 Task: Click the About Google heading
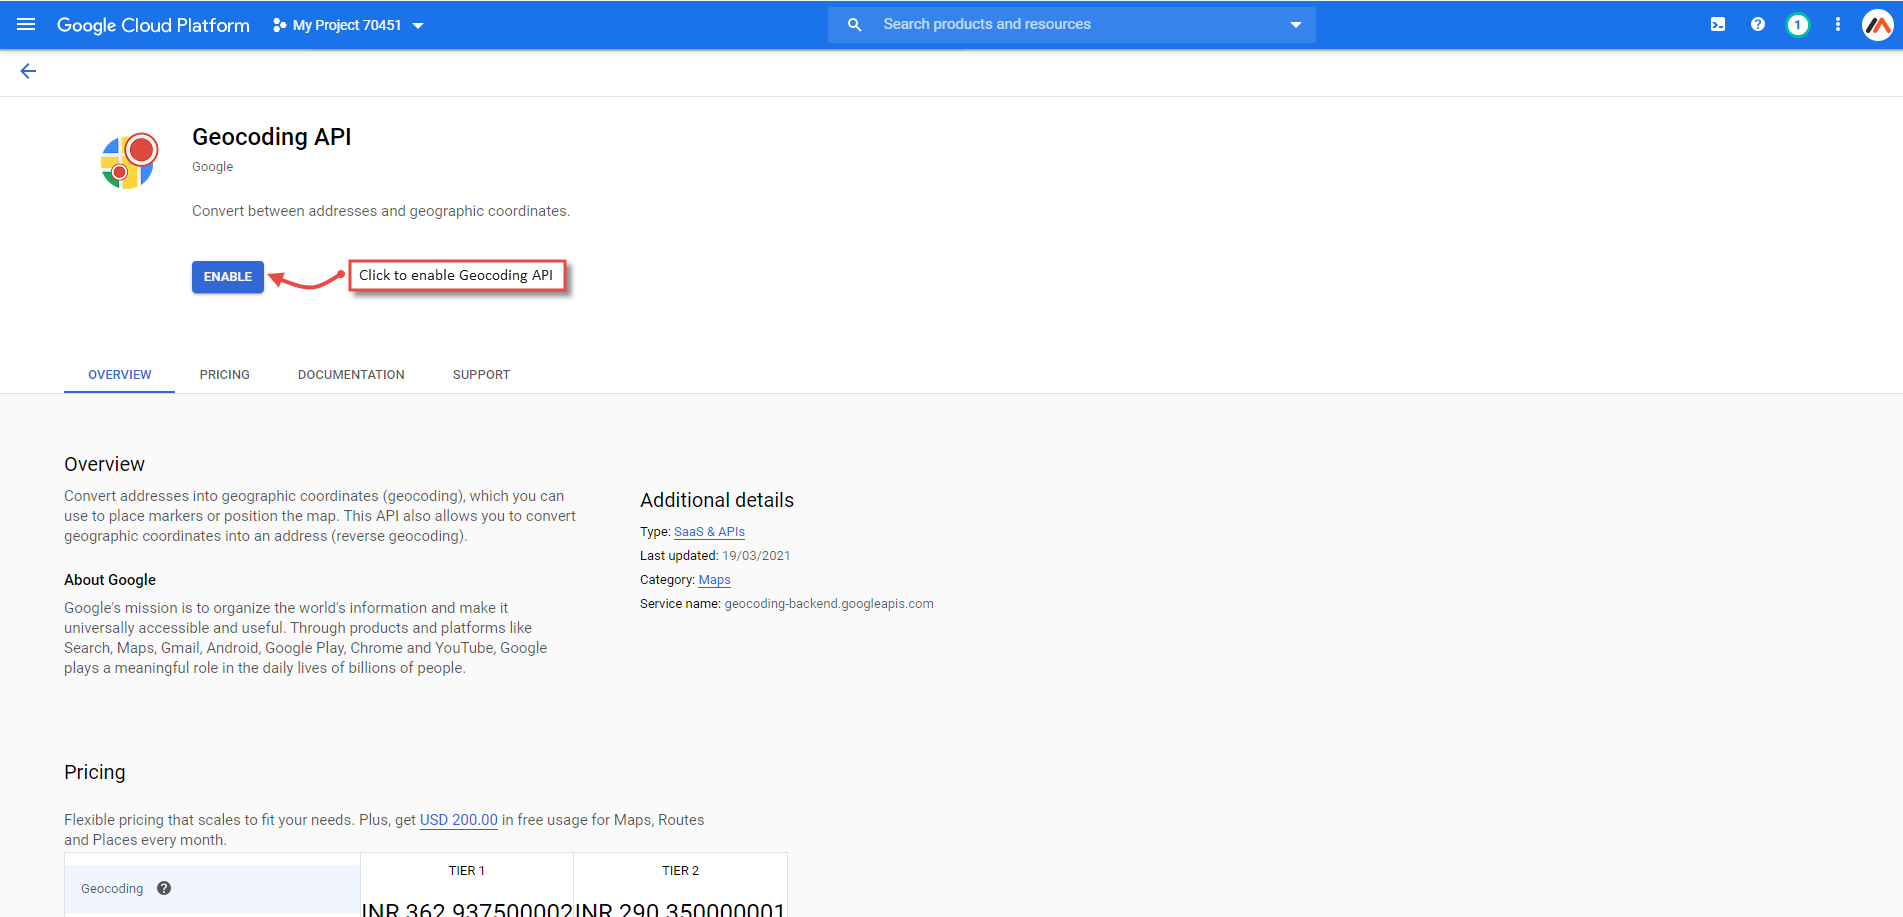(x=110, y=580)
